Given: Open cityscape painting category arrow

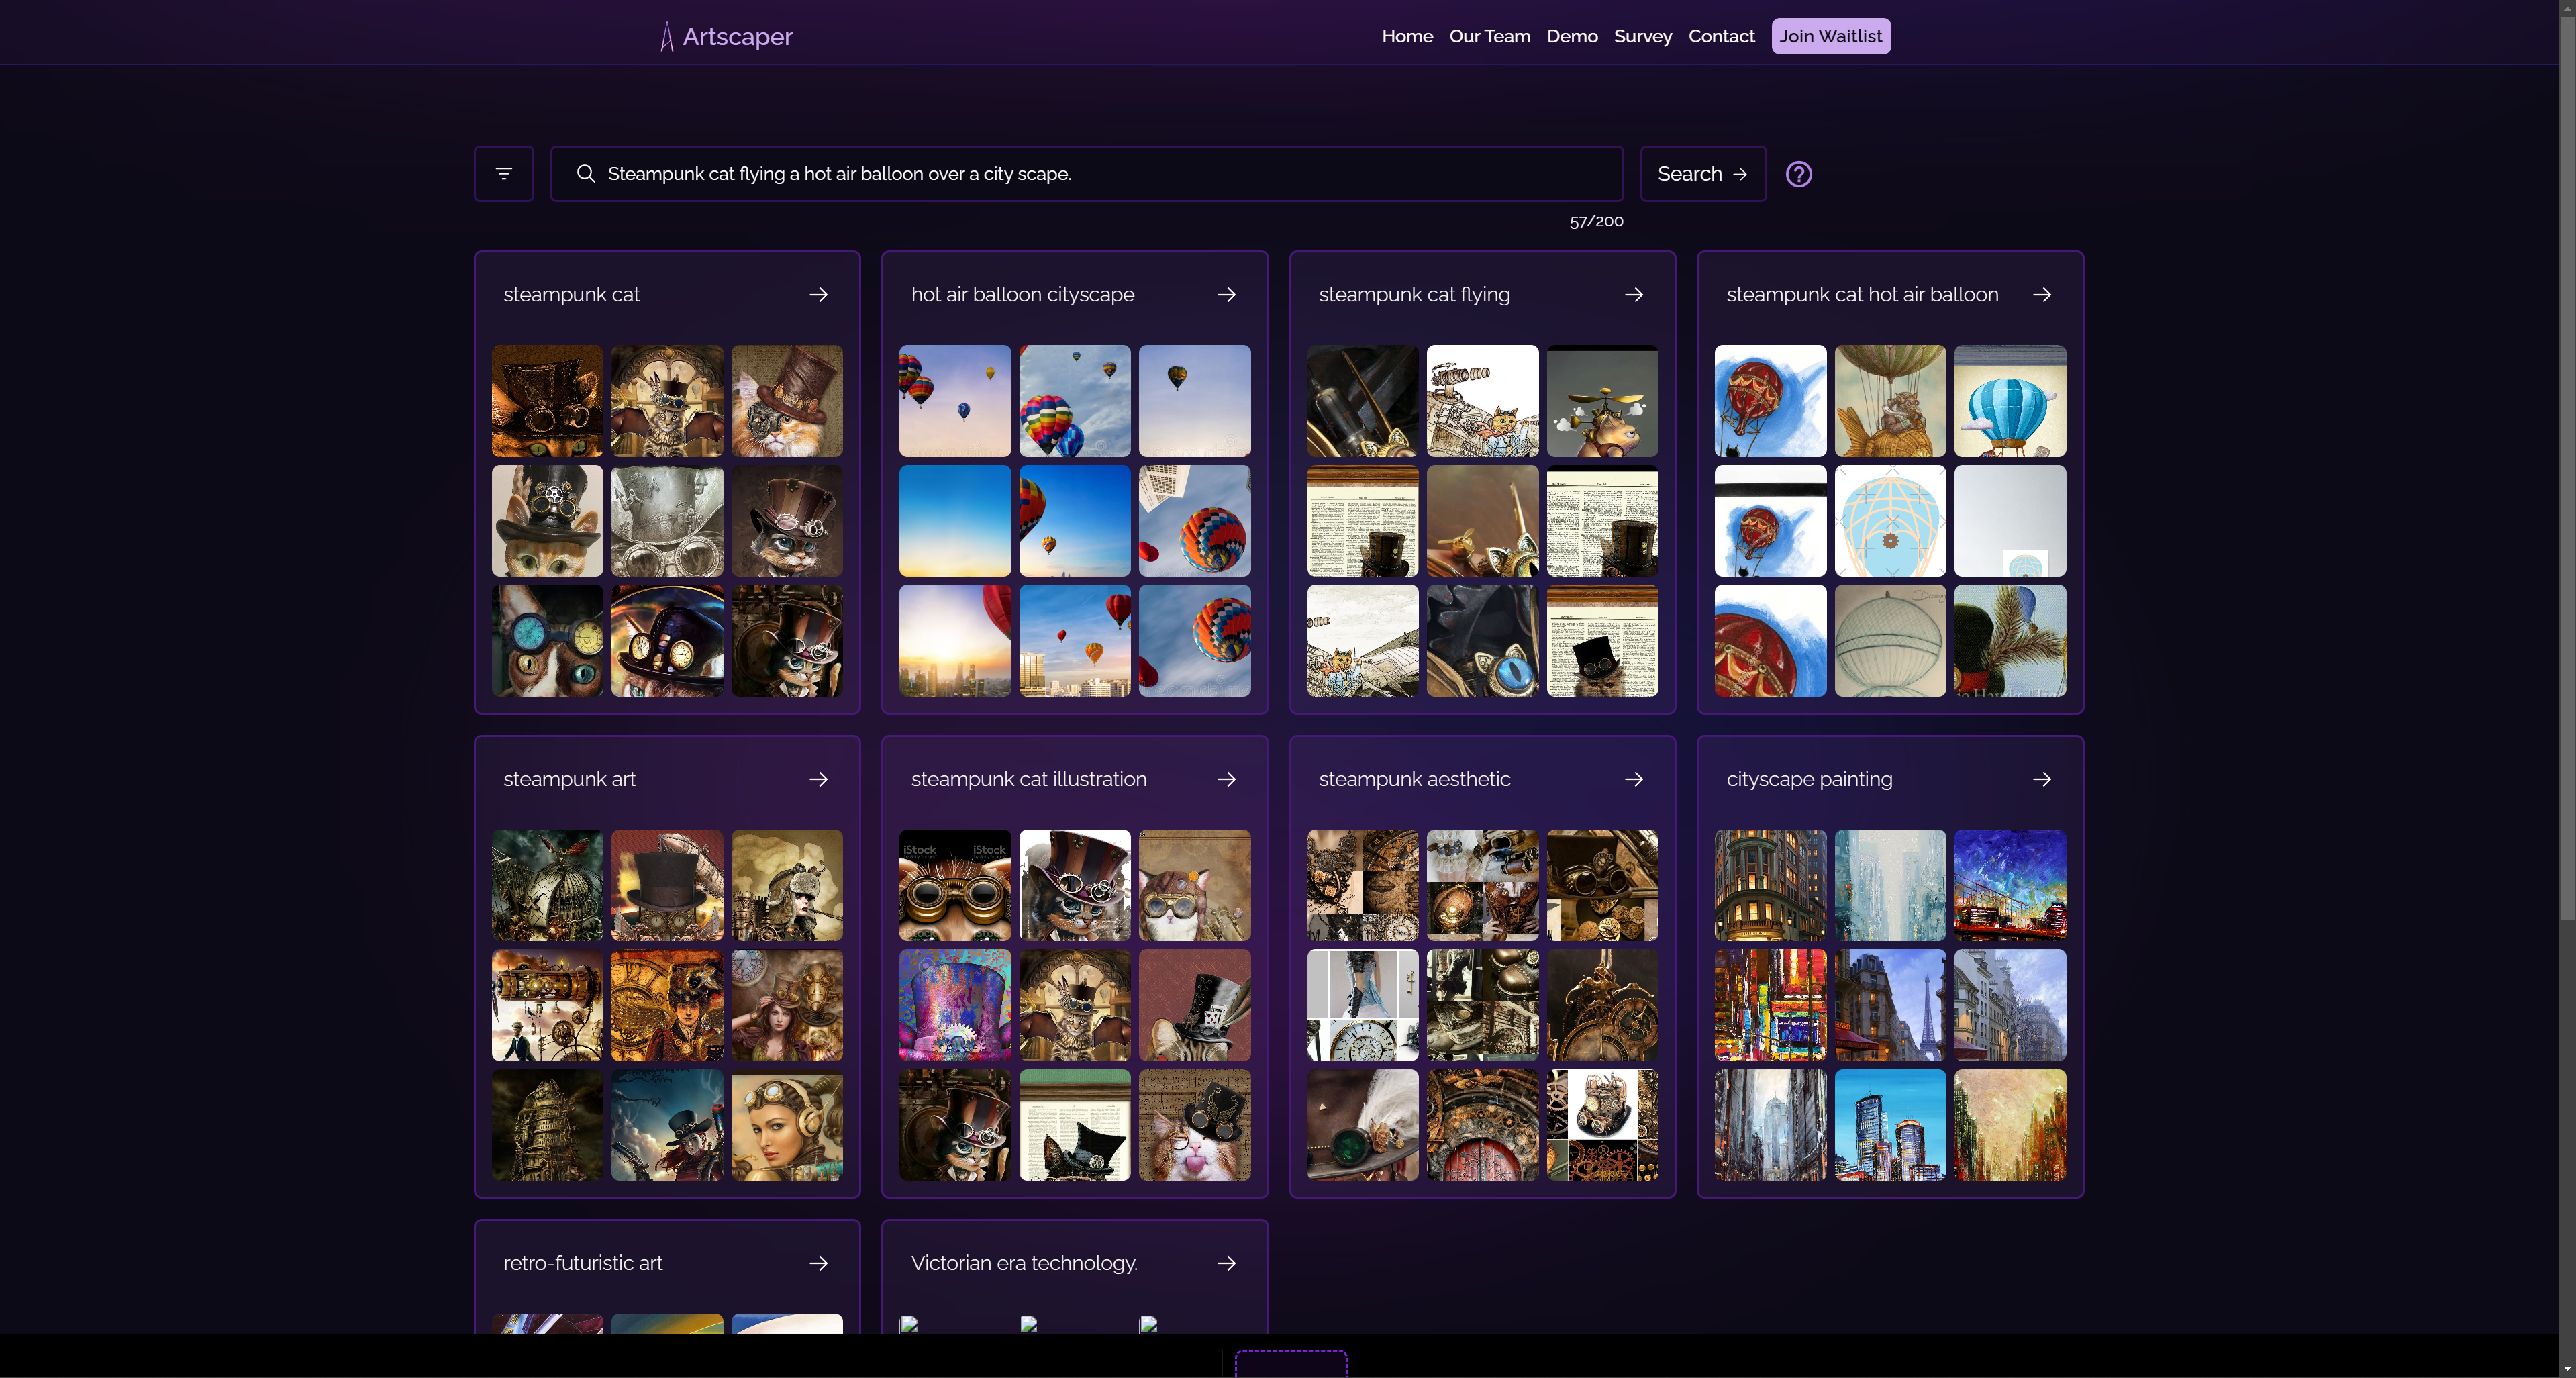Looking at the screenshot, I should (2041, 779).
